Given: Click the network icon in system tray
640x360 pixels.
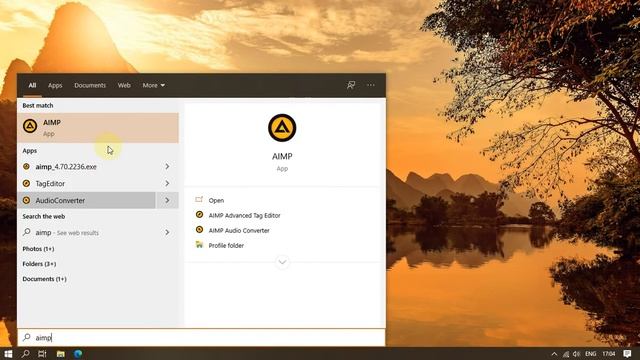Looking at the screenshot, I should [x=566, y=354].
